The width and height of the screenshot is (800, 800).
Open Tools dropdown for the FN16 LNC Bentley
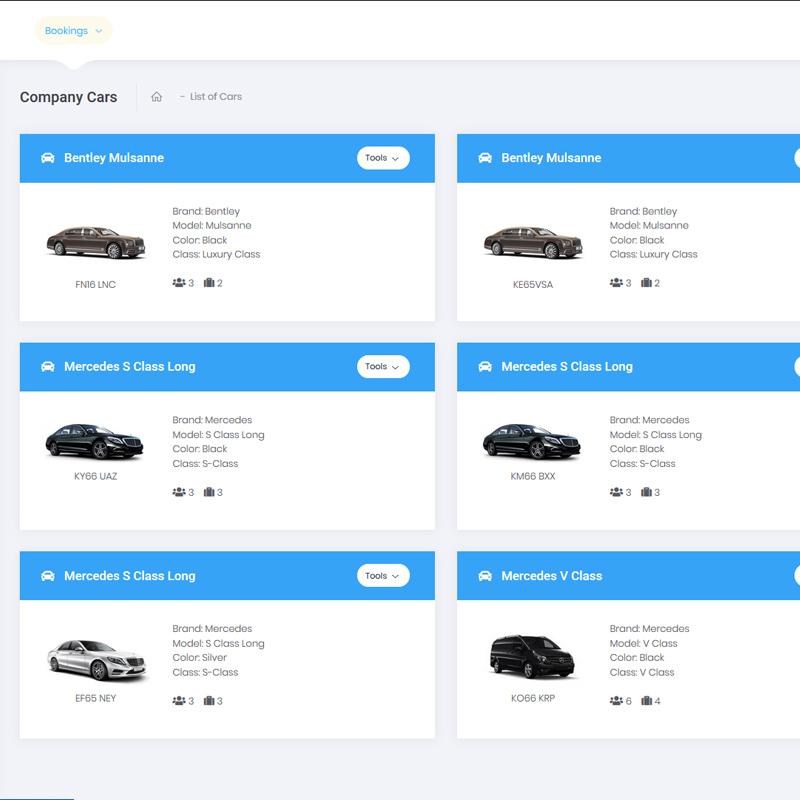click(x=383, y=158)
